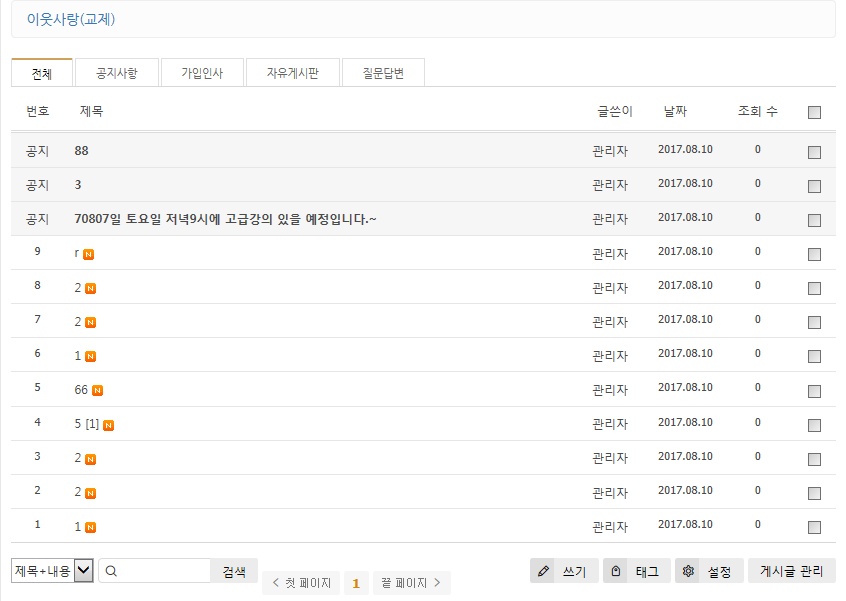Open the 제목+내용 search type dropdown
This screenshot has width=846, height=601.
coord(52,570)
